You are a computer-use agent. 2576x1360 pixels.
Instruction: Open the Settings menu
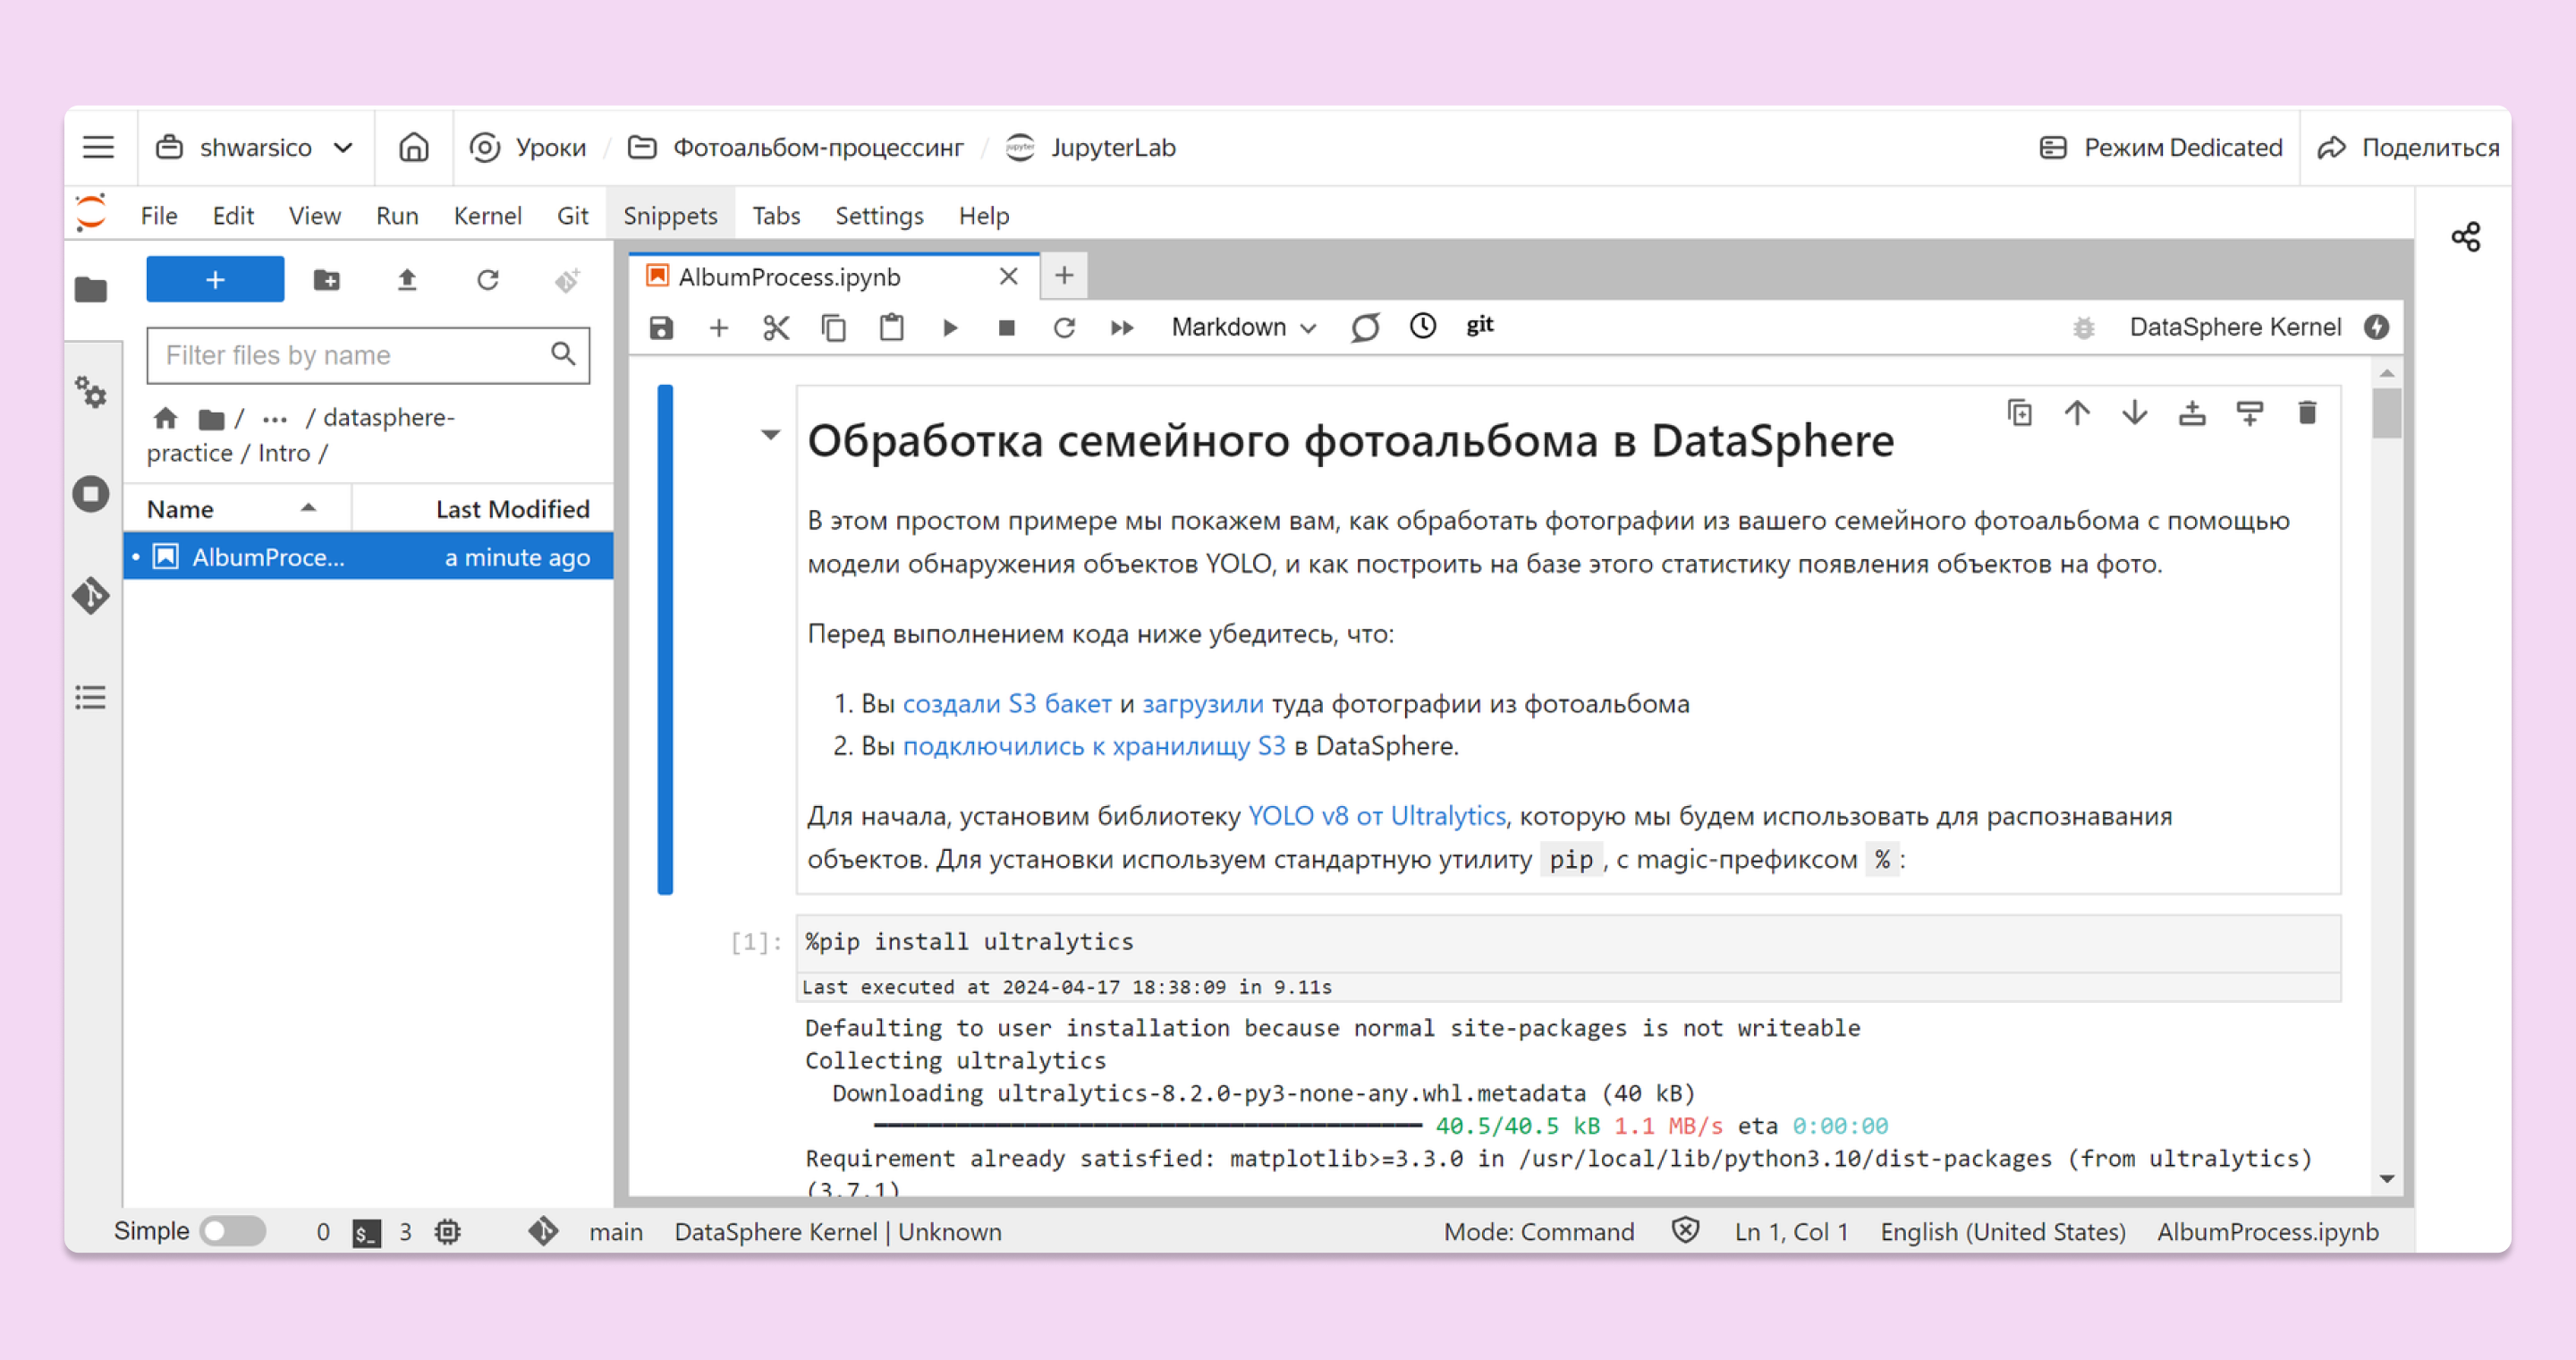tap(879, 216)
